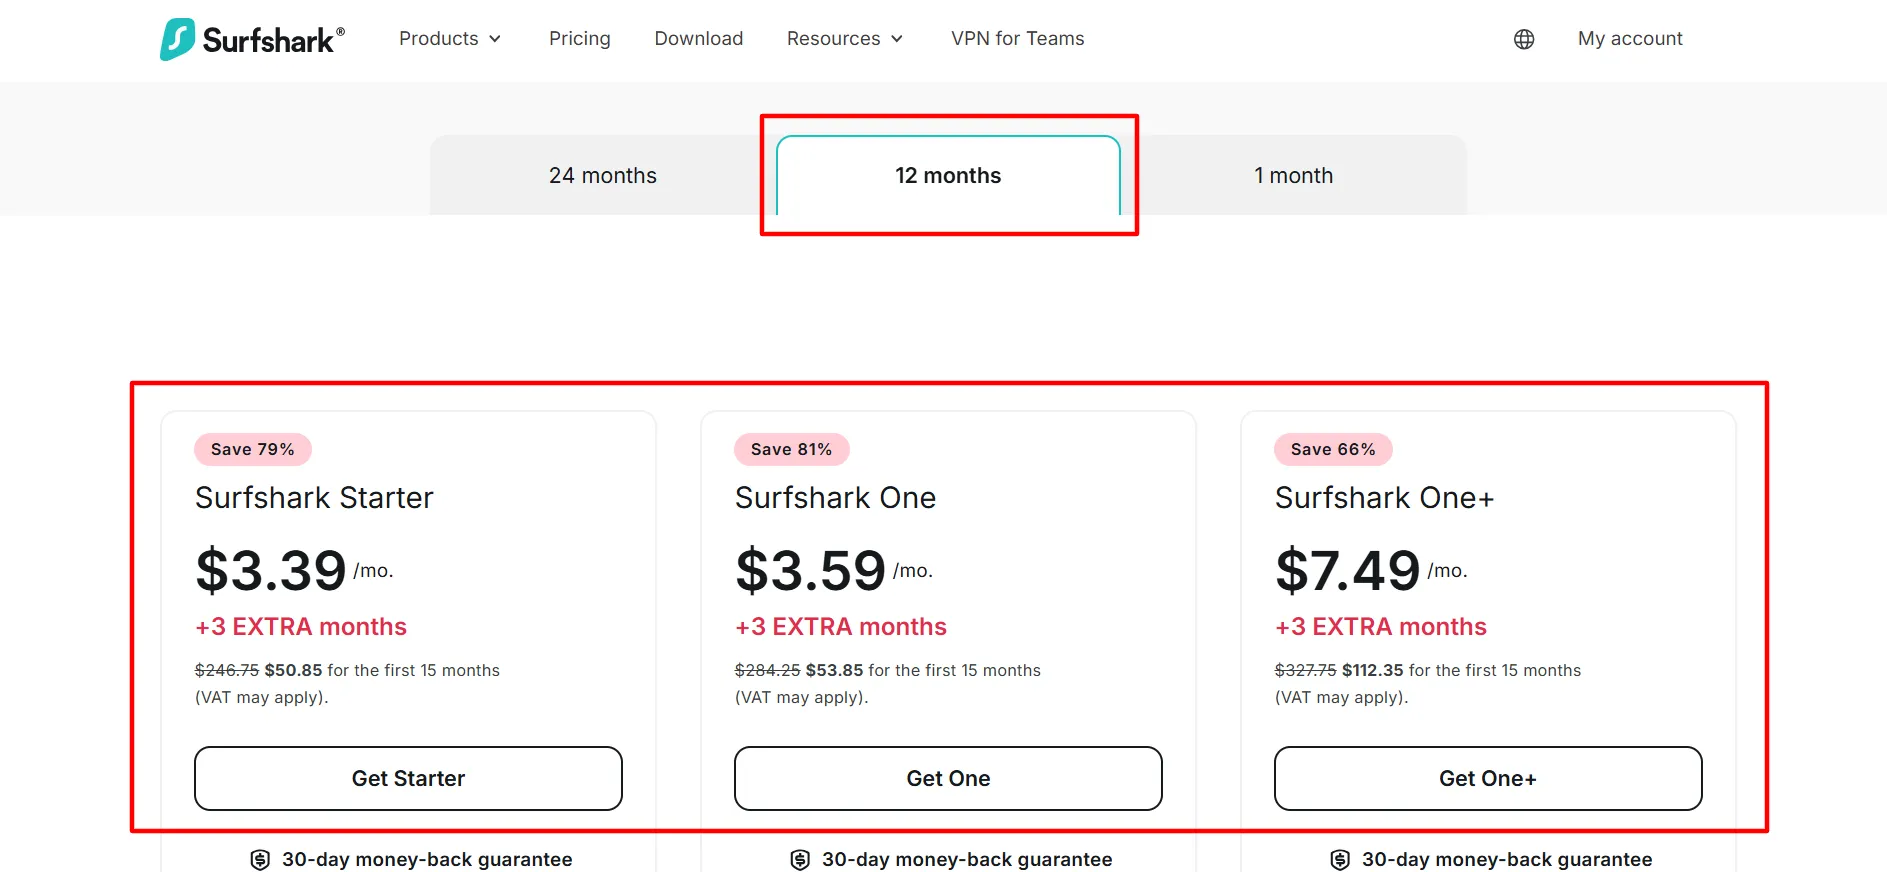This screenshot has width=1887, height=872.
Task: Select the 1 month plan tab
Action: (x=1294, y=176)
